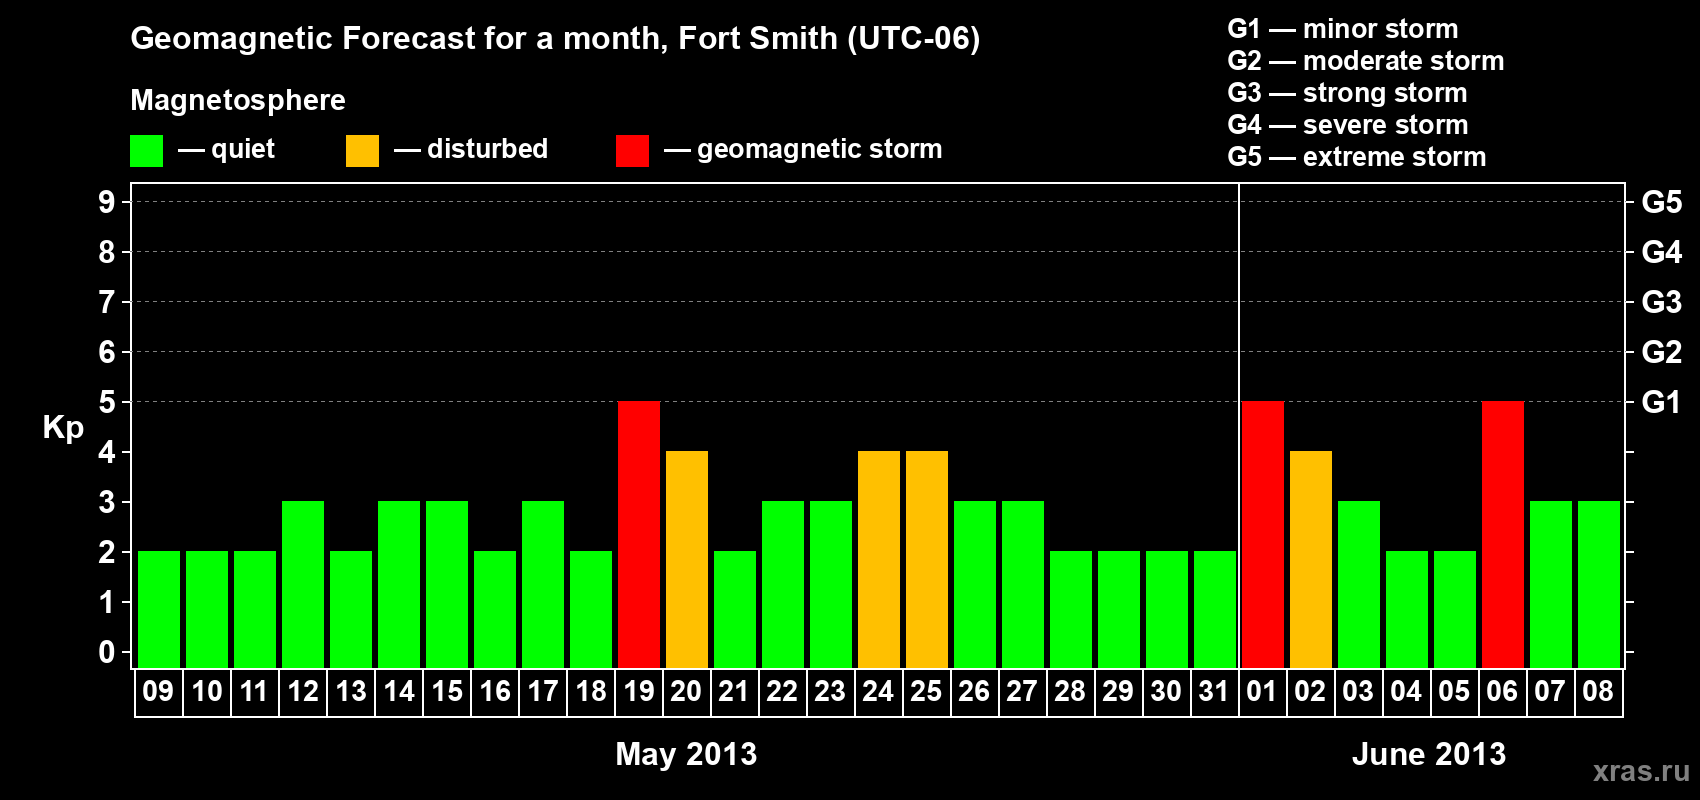Click the red bar for June 01
Screen dimensions: 1700x800
click(x=1263, y=534)
